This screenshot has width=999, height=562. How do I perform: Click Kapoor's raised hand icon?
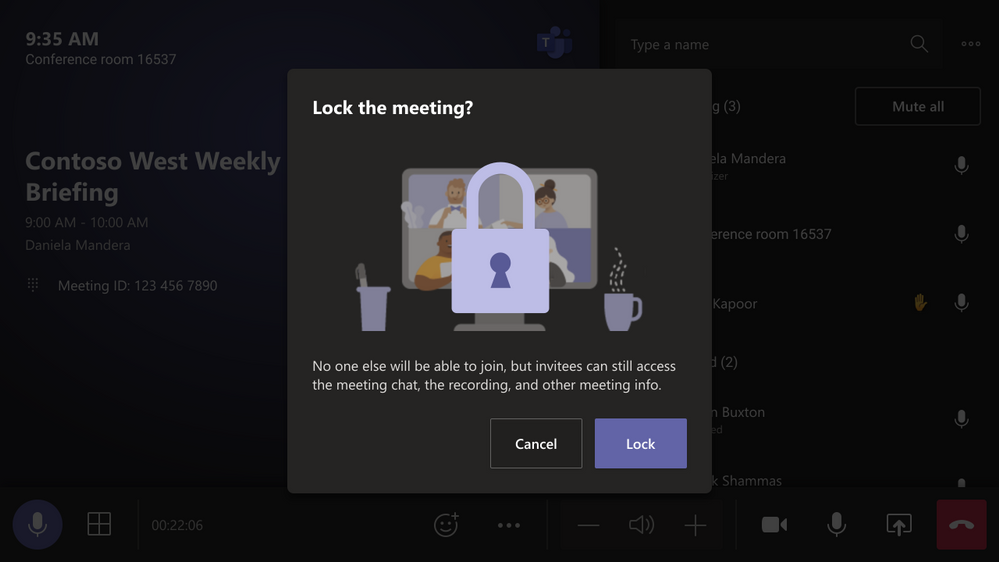920,302
